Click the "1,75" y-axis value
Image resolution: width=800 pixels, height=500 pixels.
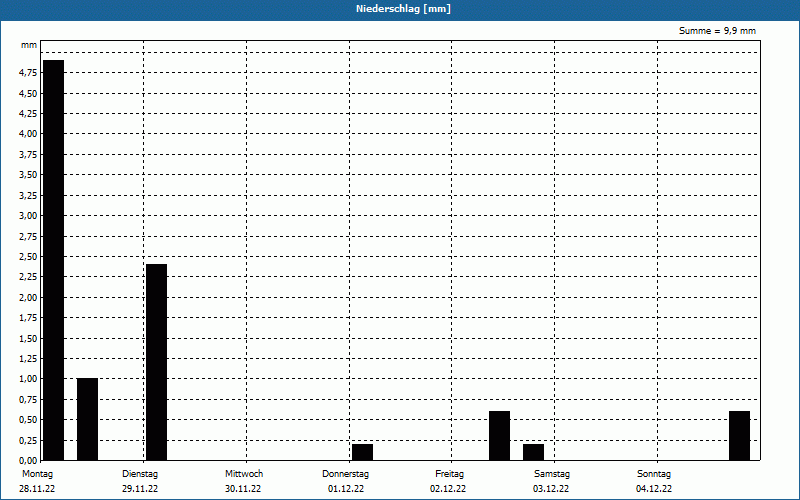point(28,318)
